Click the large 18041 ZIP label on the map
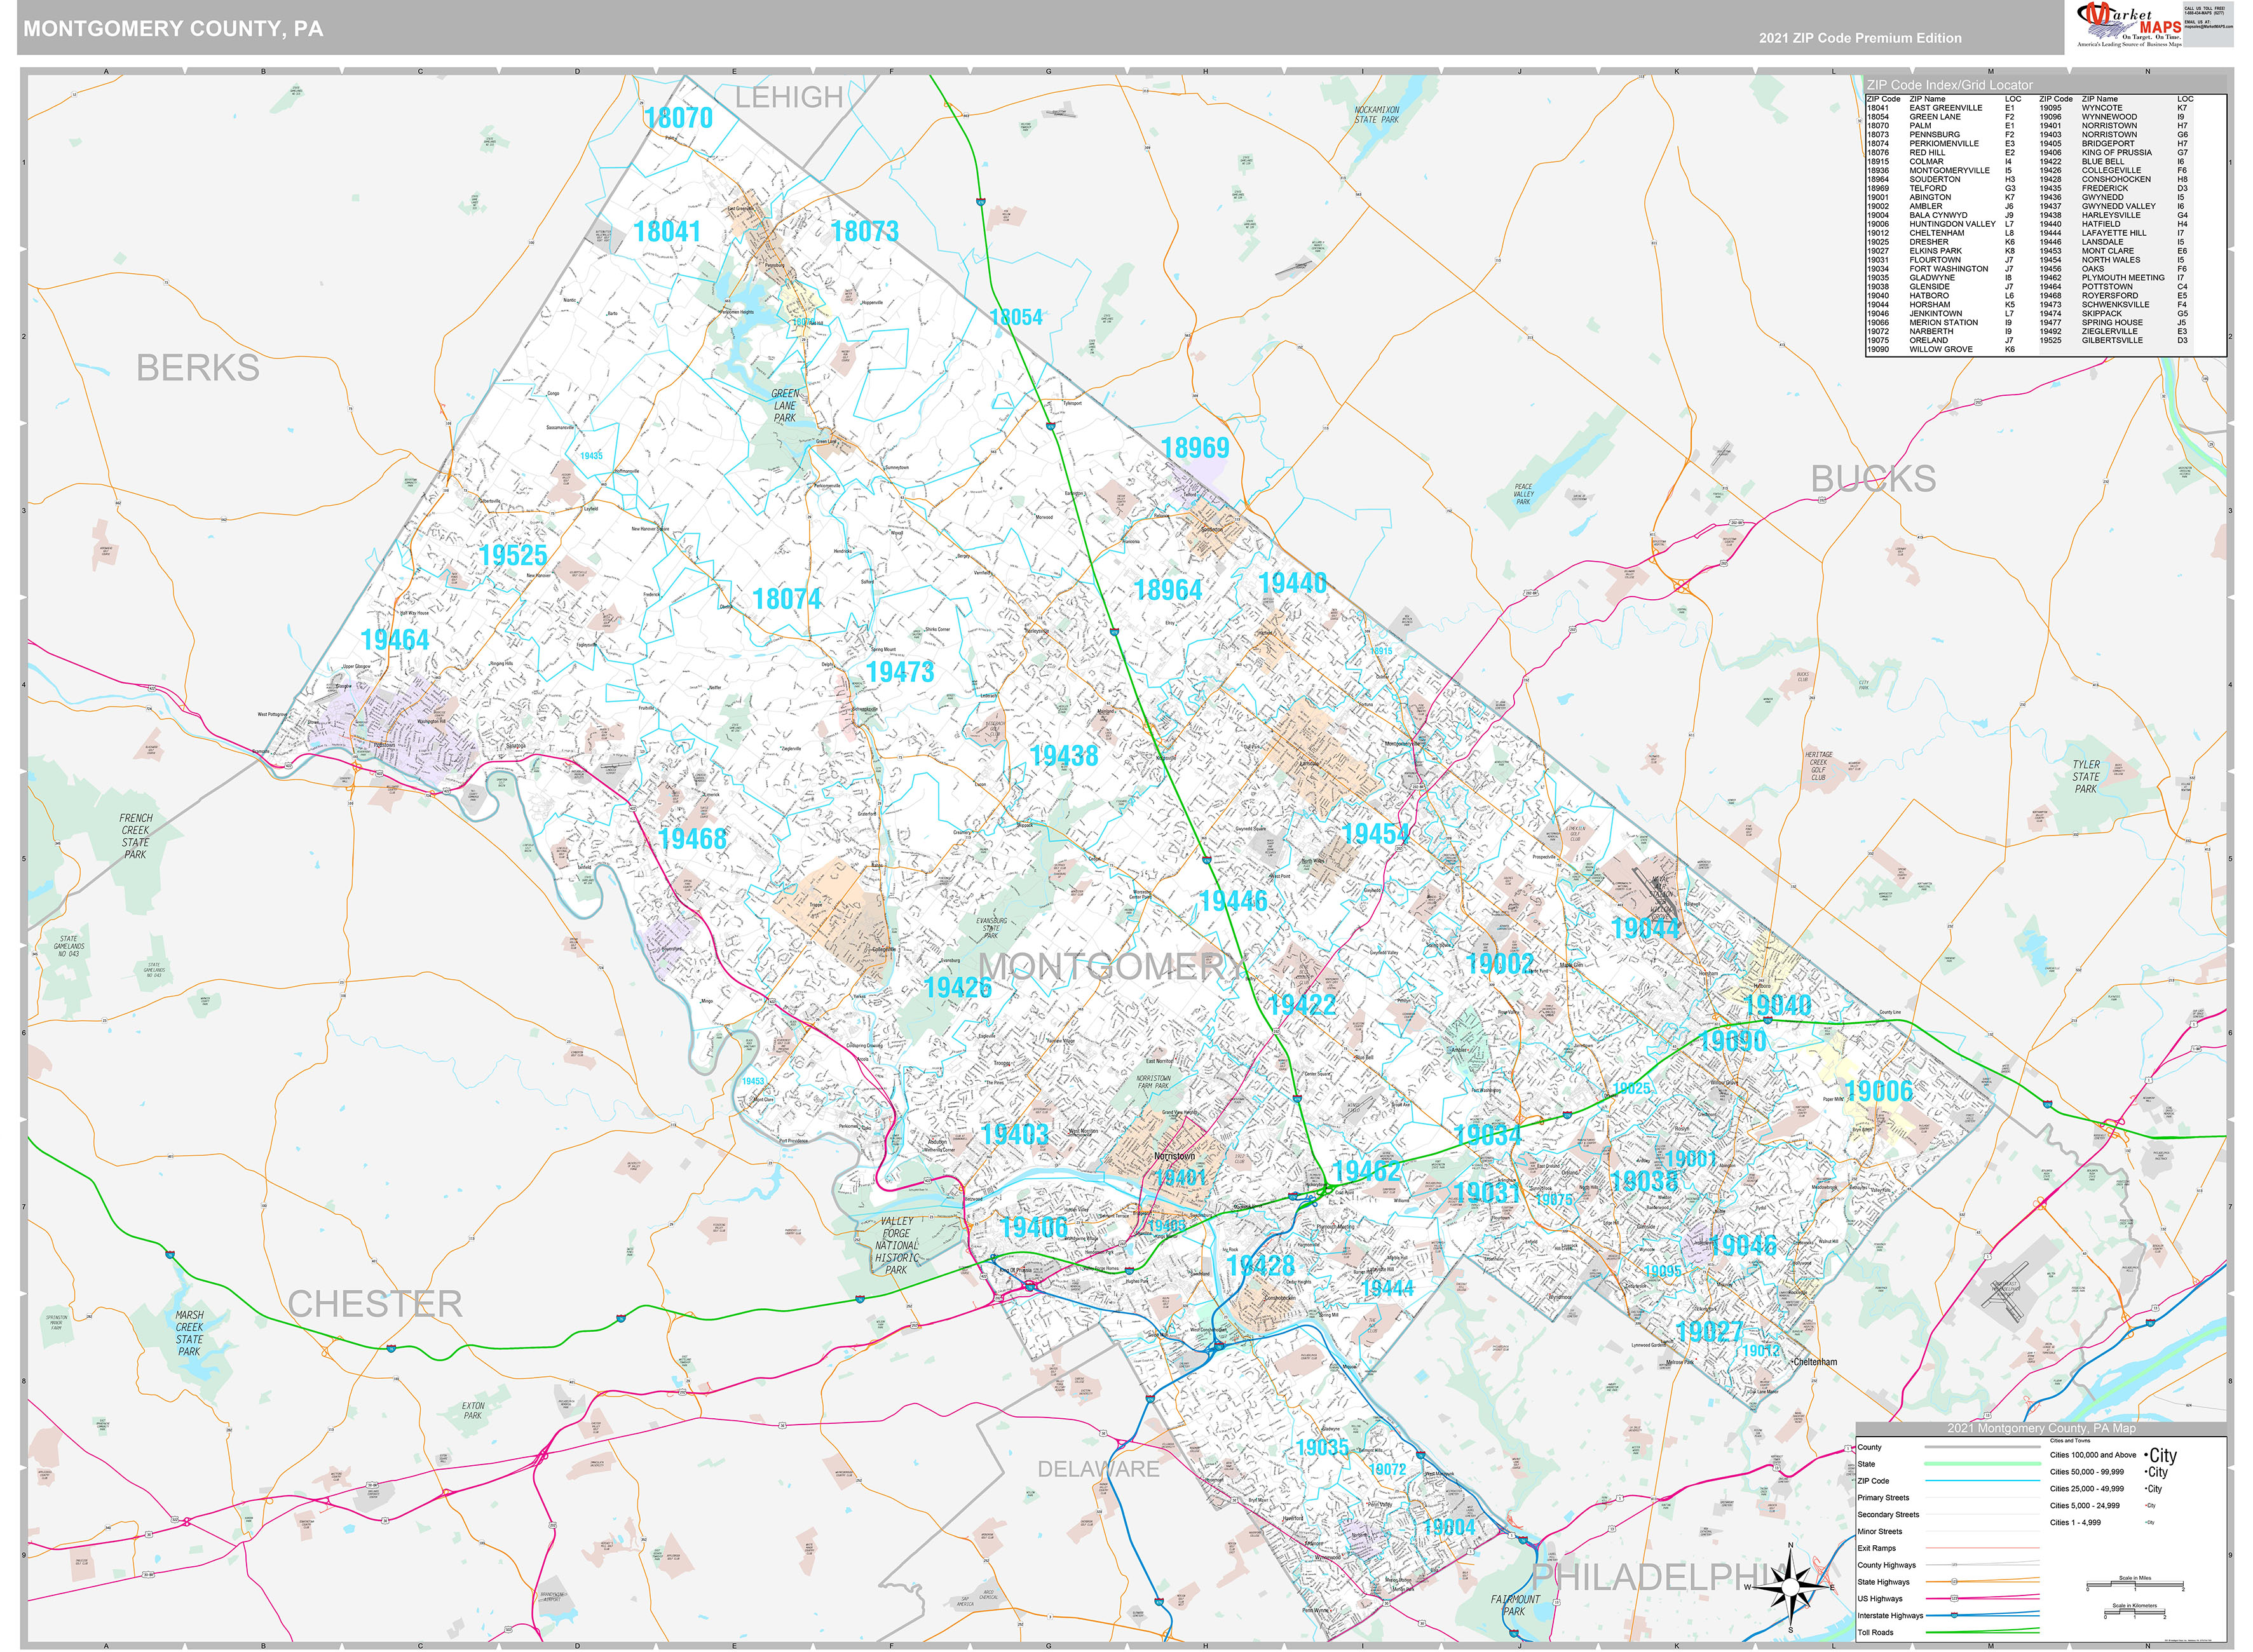 pos(667,232)
